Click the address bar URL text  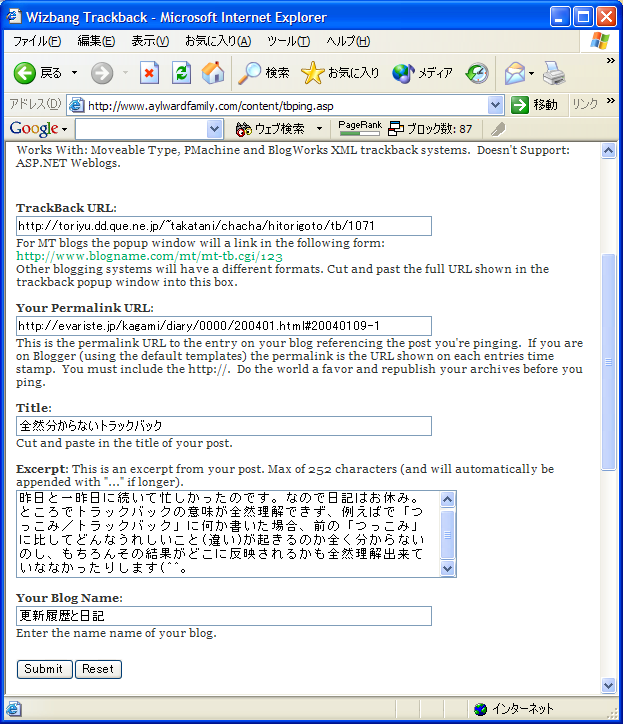coord(211,106)
